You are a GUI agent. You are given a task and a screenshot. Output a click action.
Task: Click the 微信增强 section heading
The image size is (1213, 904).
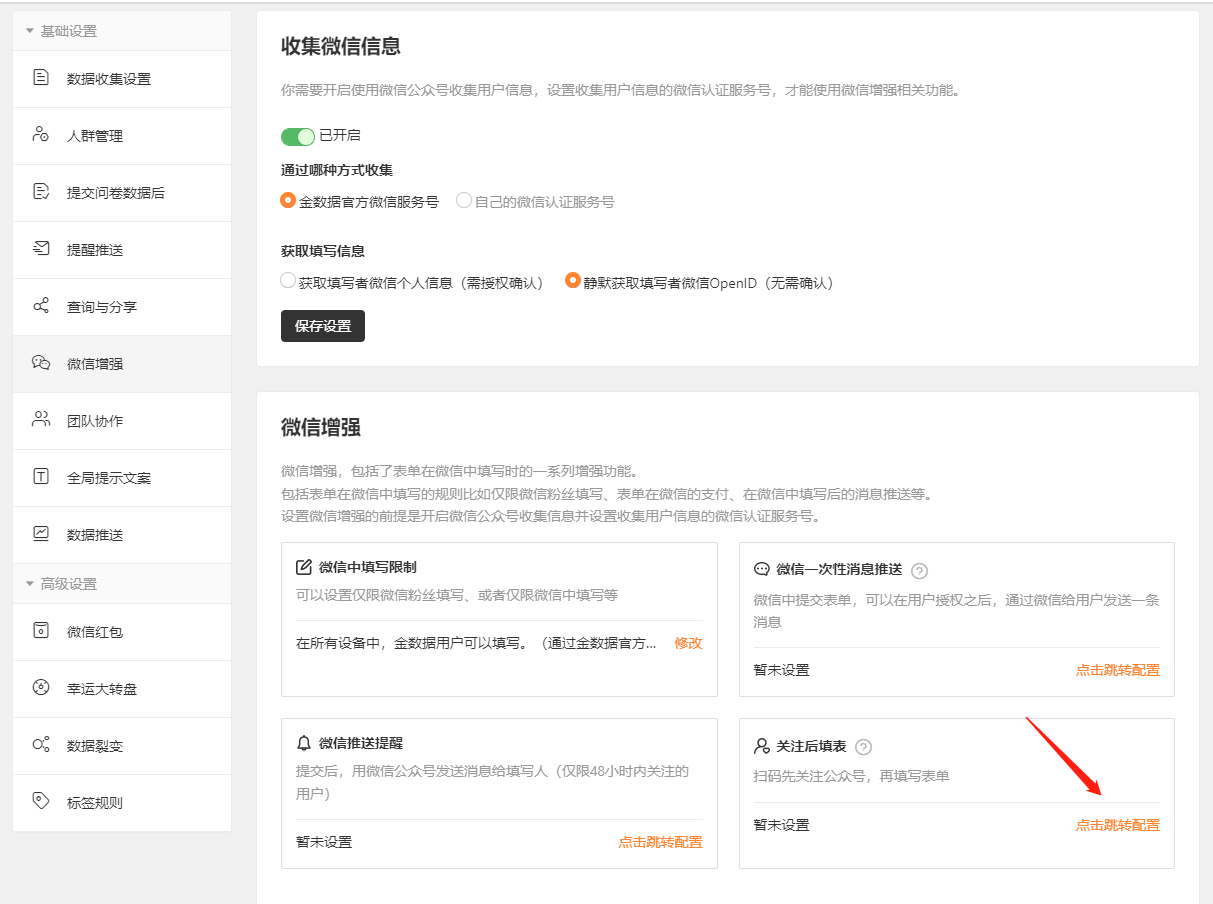(321, 428)
